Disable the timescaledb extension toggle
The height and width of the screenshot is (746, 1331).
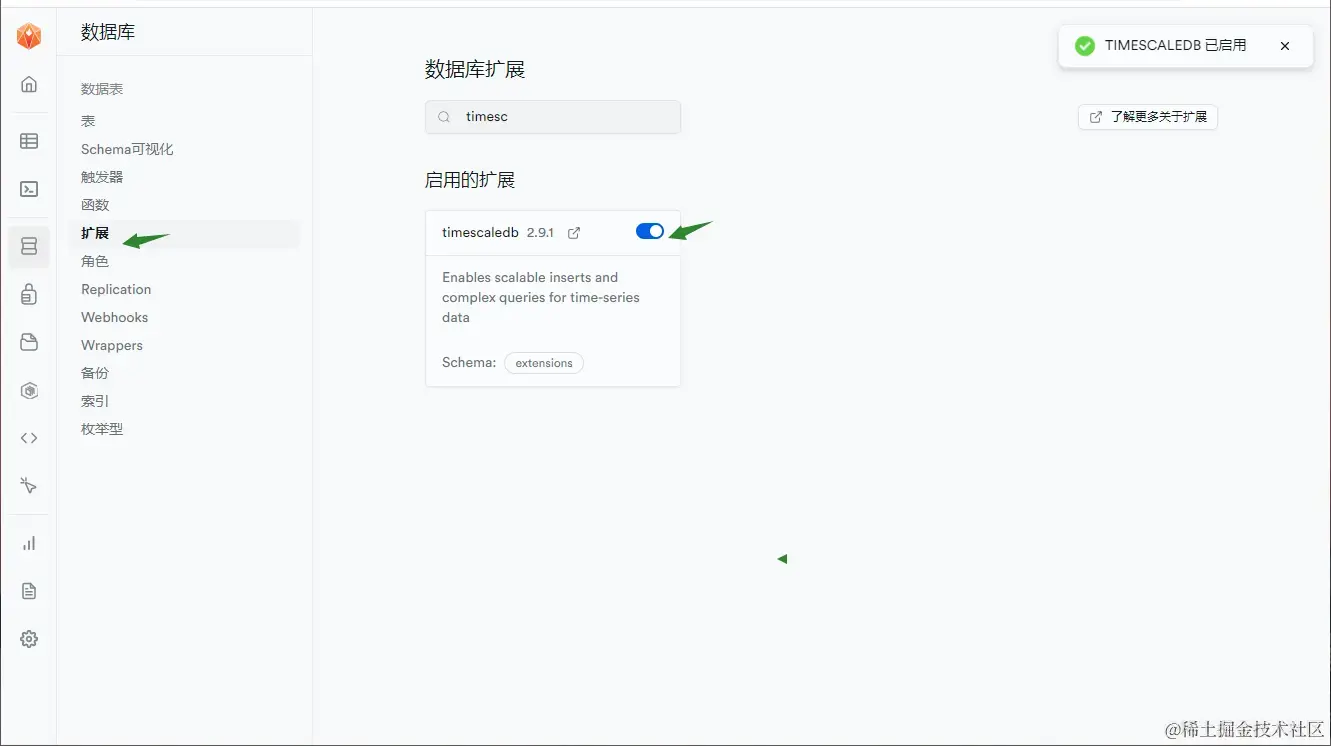click(650, 231)
